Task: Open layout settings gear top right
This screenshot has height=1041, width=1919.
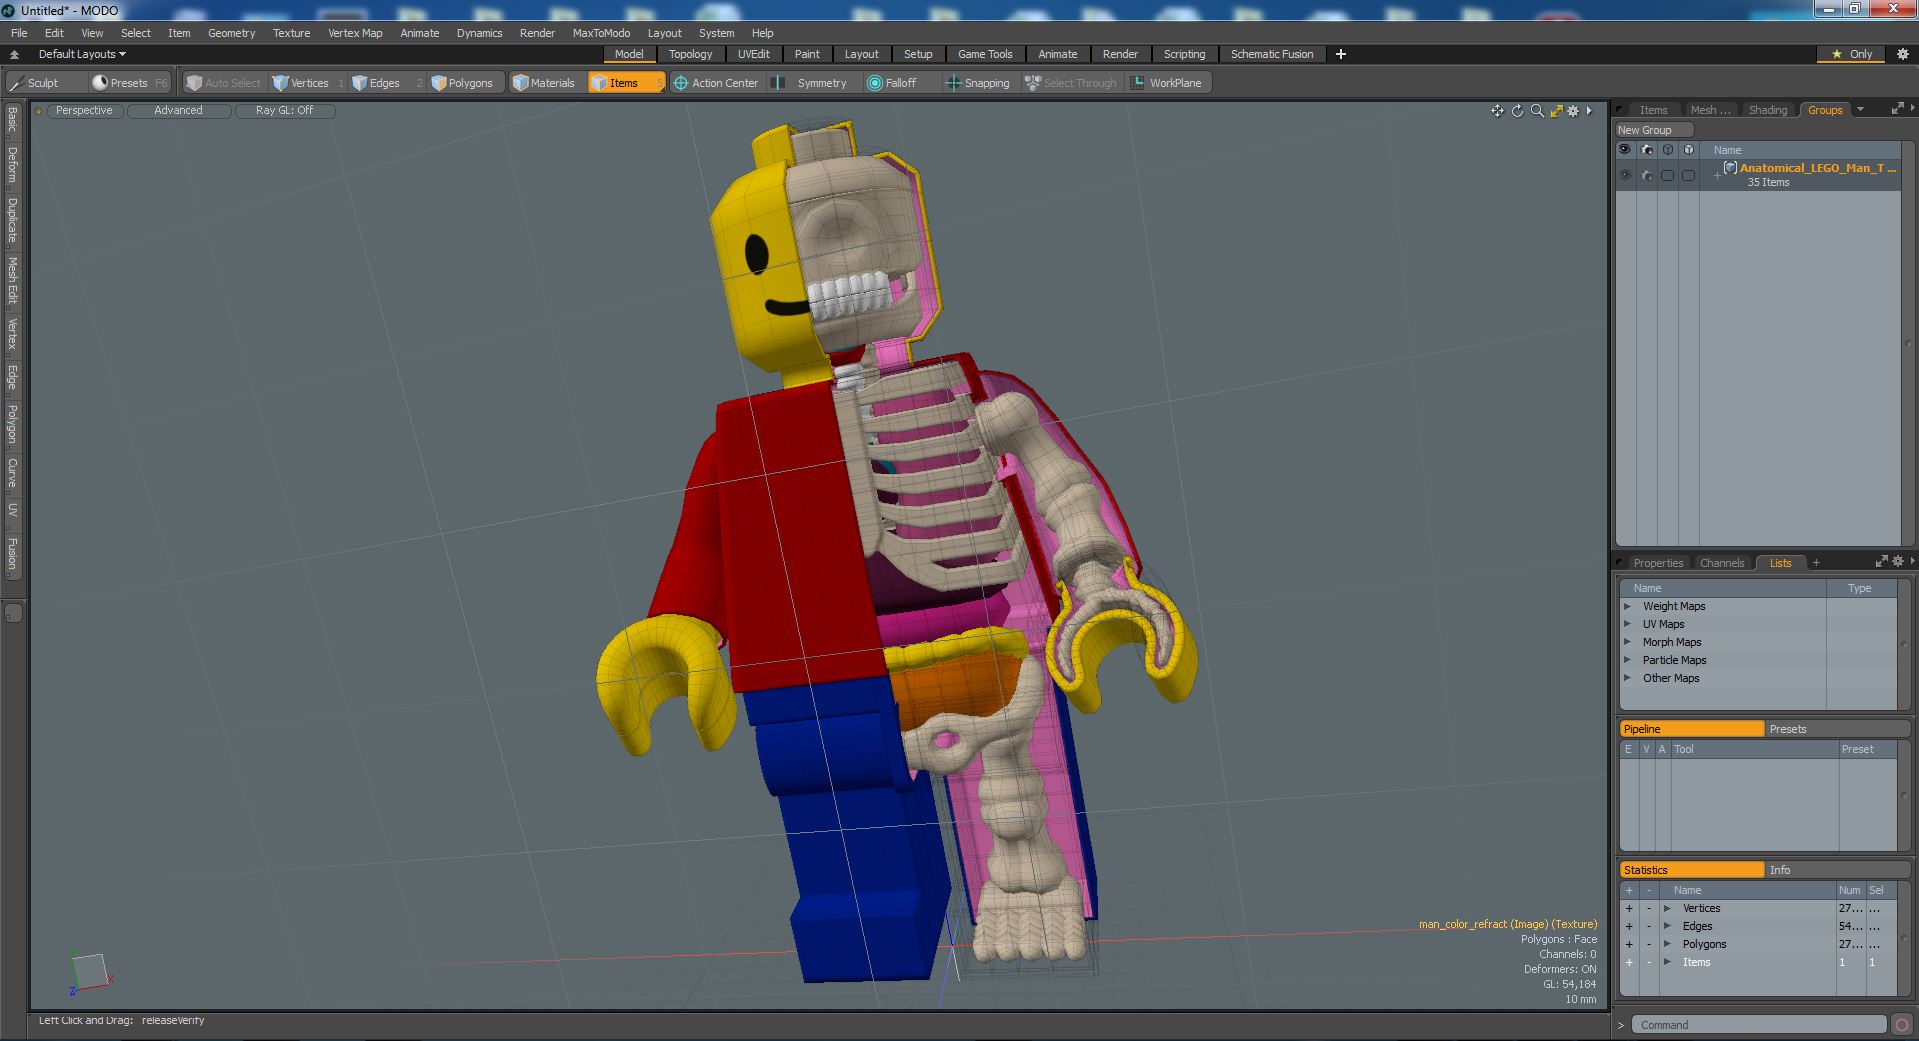Action: click(x=1902, y=54)
